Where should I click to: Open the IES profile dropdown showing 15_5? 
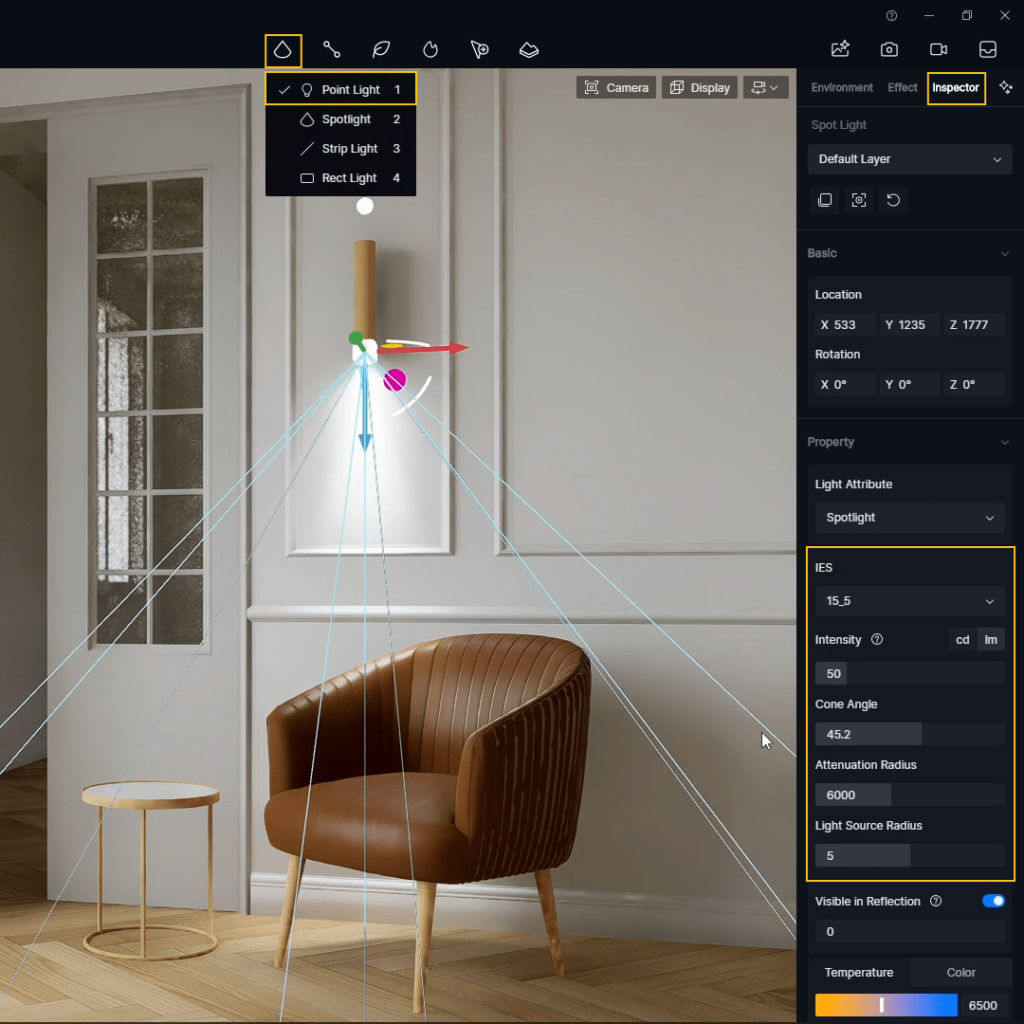click(909, 601)
